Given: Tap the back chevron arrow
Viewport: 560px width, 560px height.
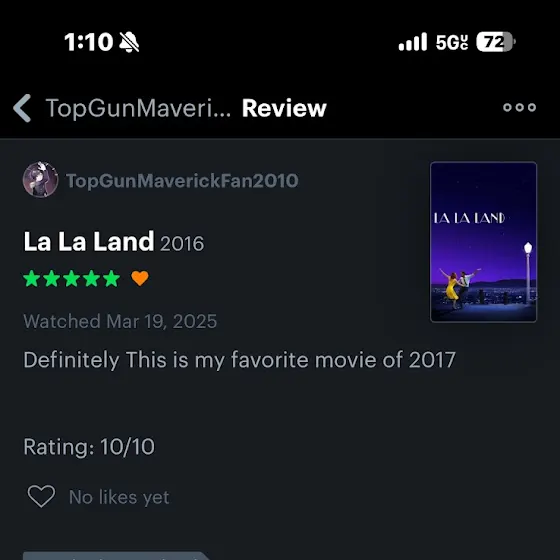Looking at the screenshot, I should (22, 108).
